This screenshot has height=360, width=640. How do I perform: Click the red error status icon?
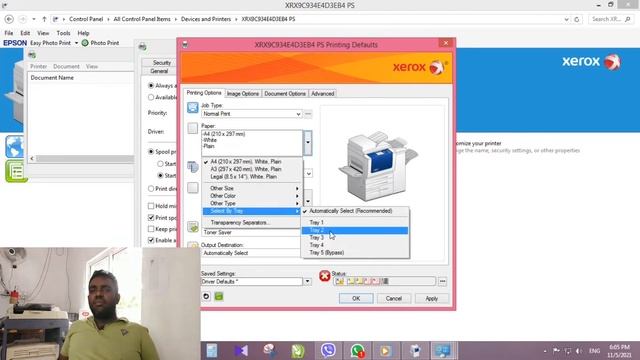tap(324, 276)
